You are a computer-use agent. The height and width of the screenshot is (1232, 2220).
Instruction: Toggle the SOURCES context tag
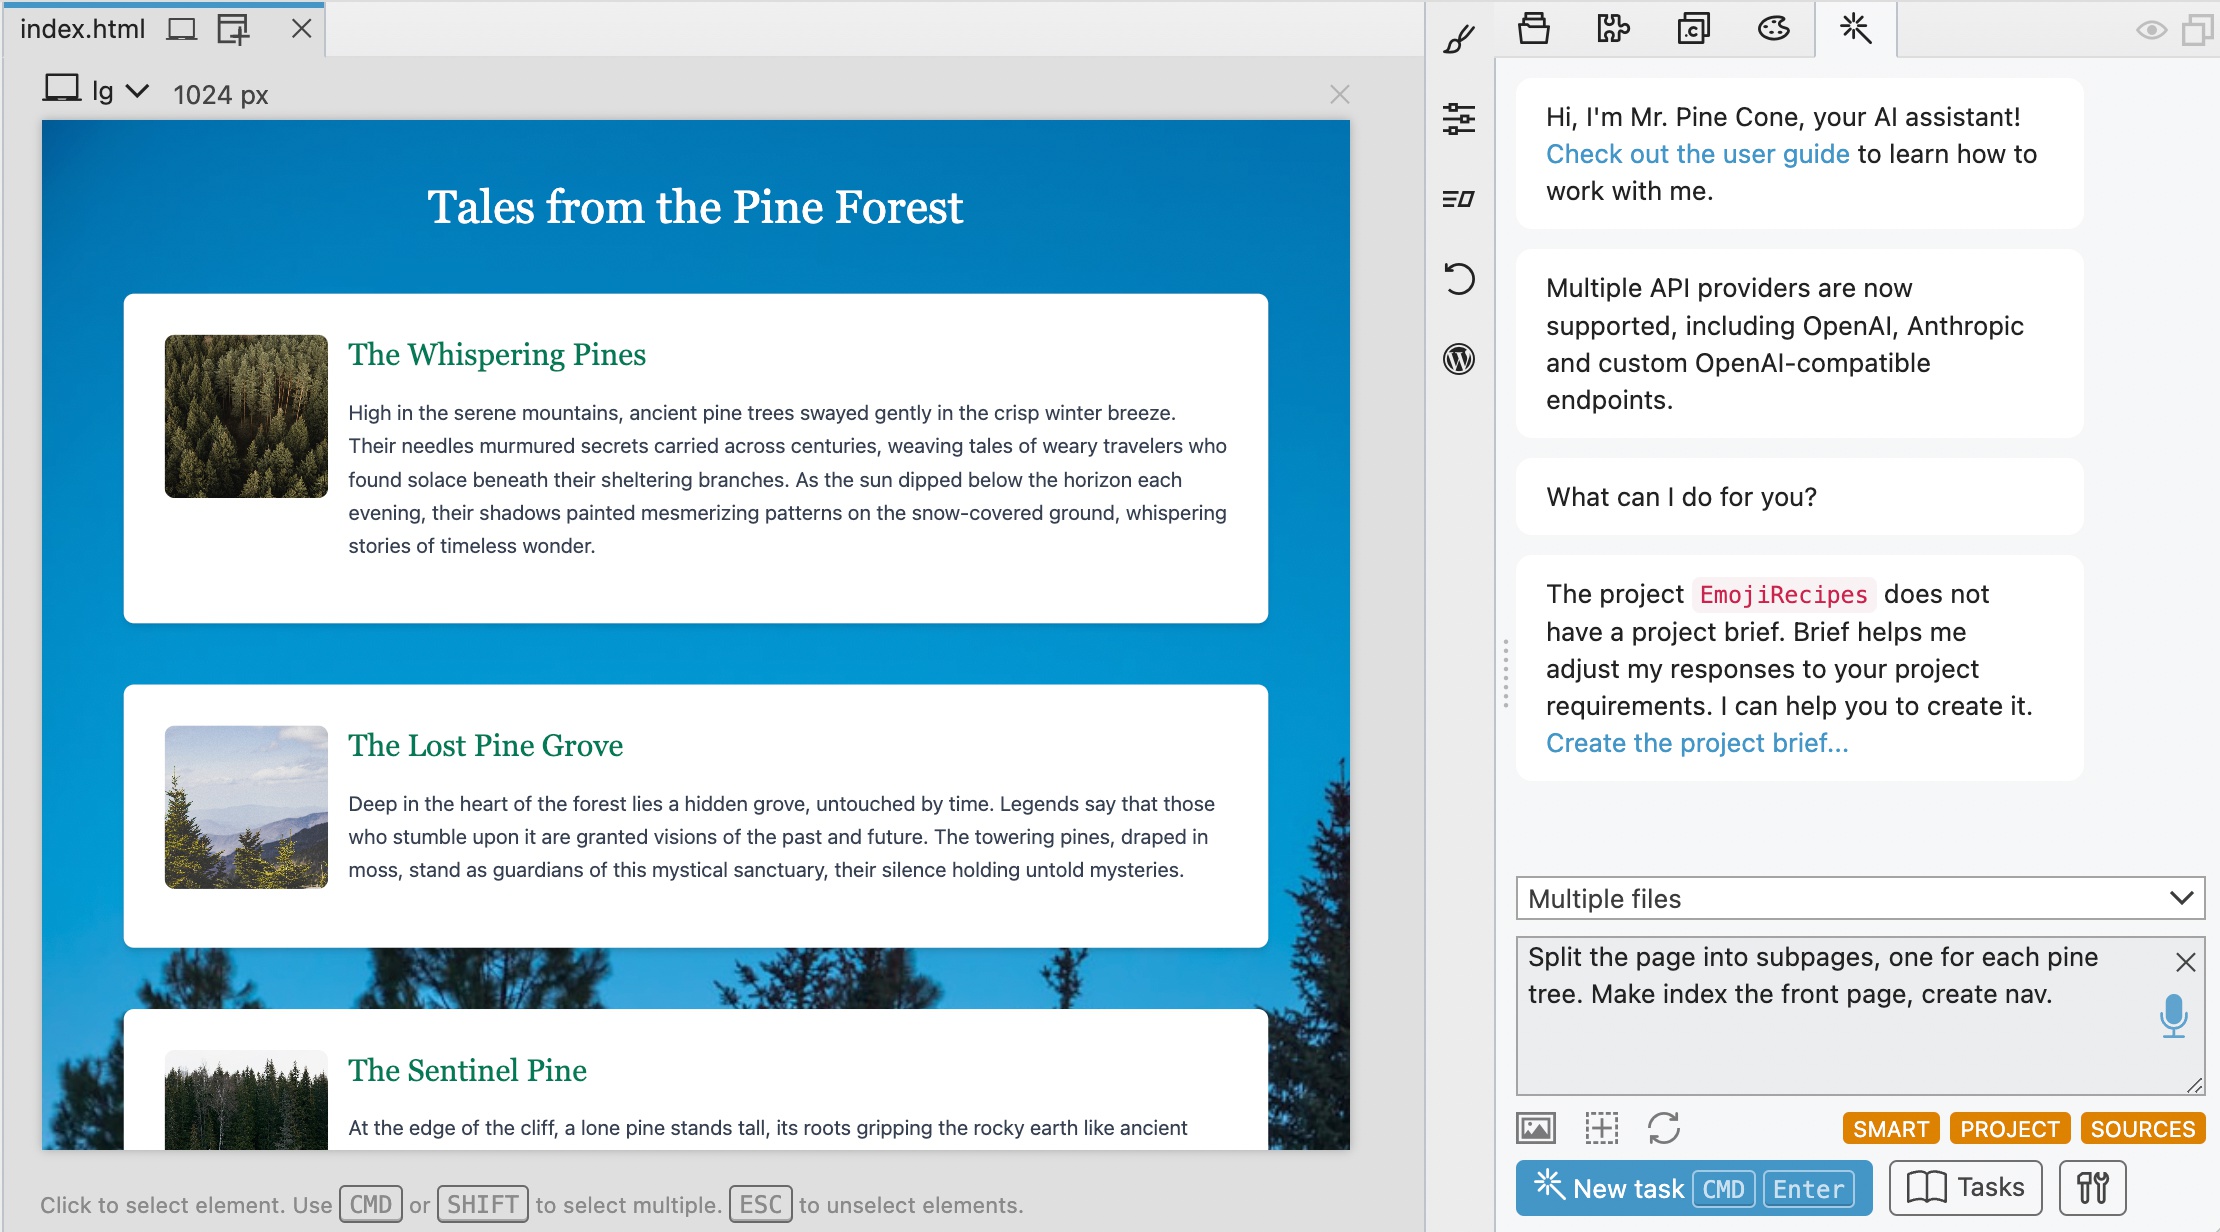2142,1129
